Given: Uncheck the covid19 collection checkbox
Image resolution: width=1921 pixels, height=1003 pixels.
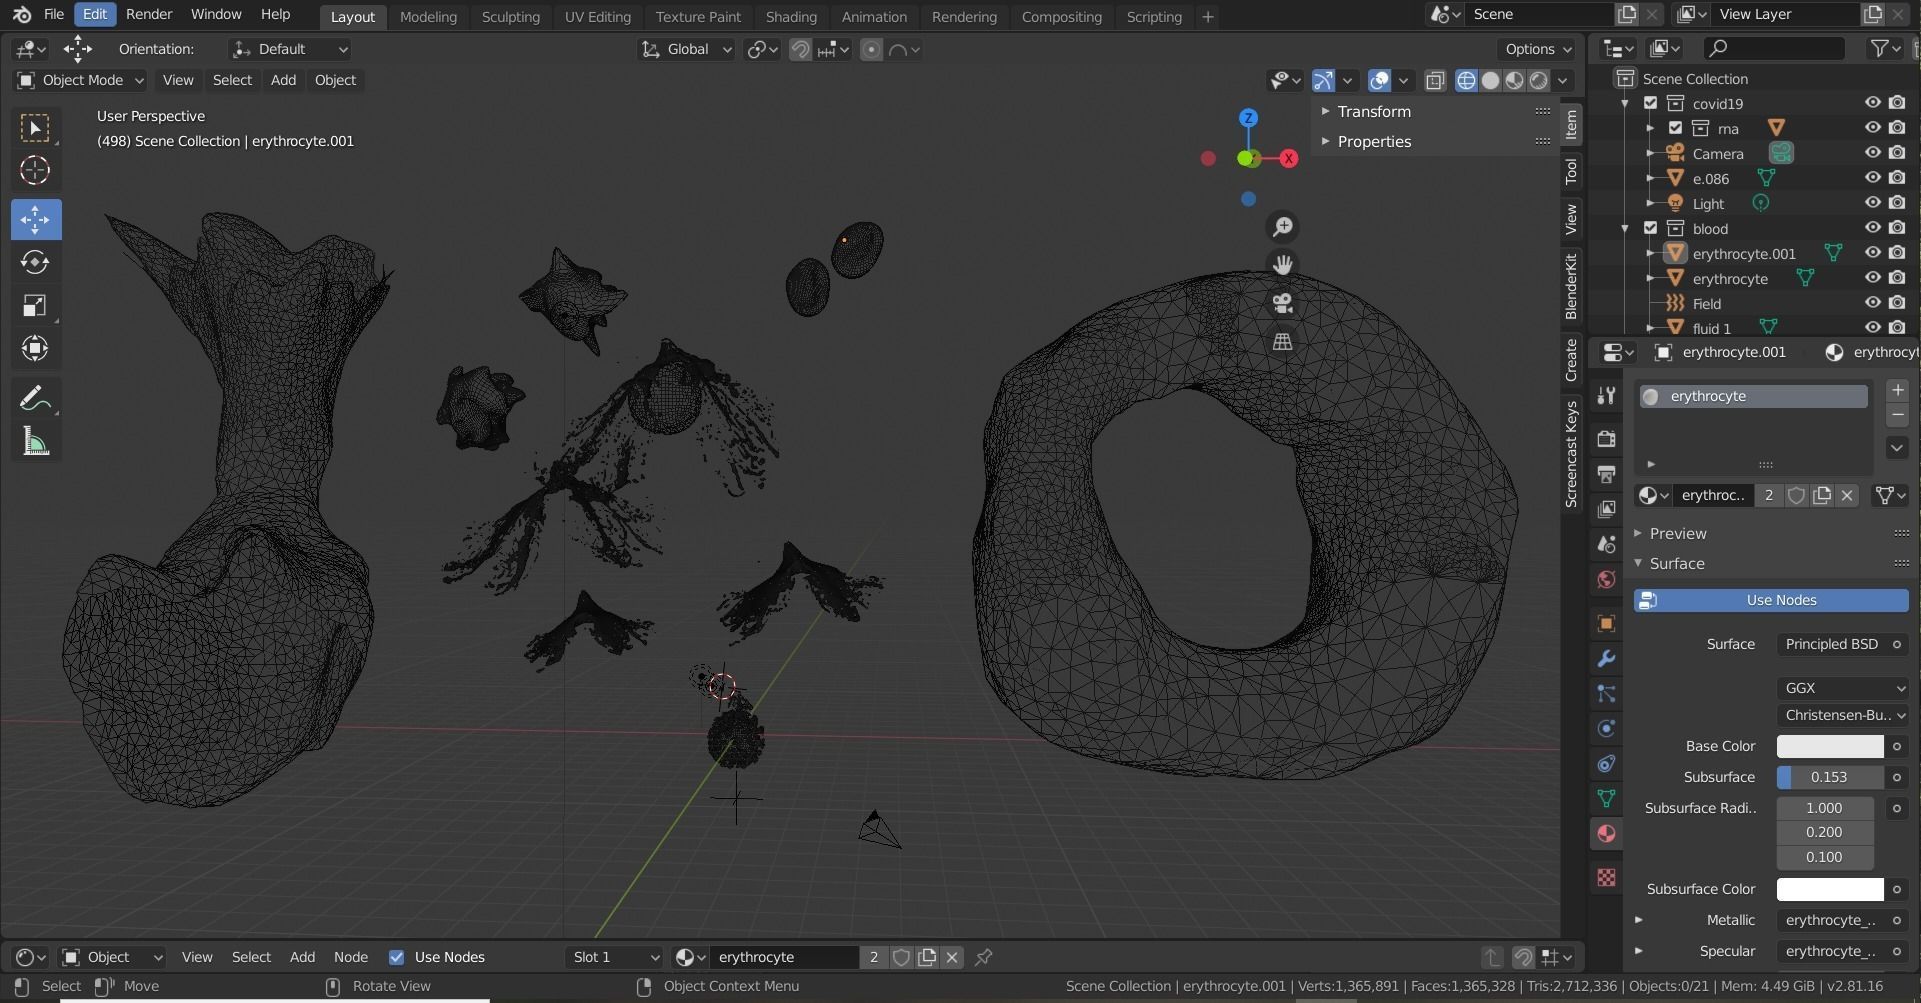Looking at the screenshot, I should [1651, 103].
